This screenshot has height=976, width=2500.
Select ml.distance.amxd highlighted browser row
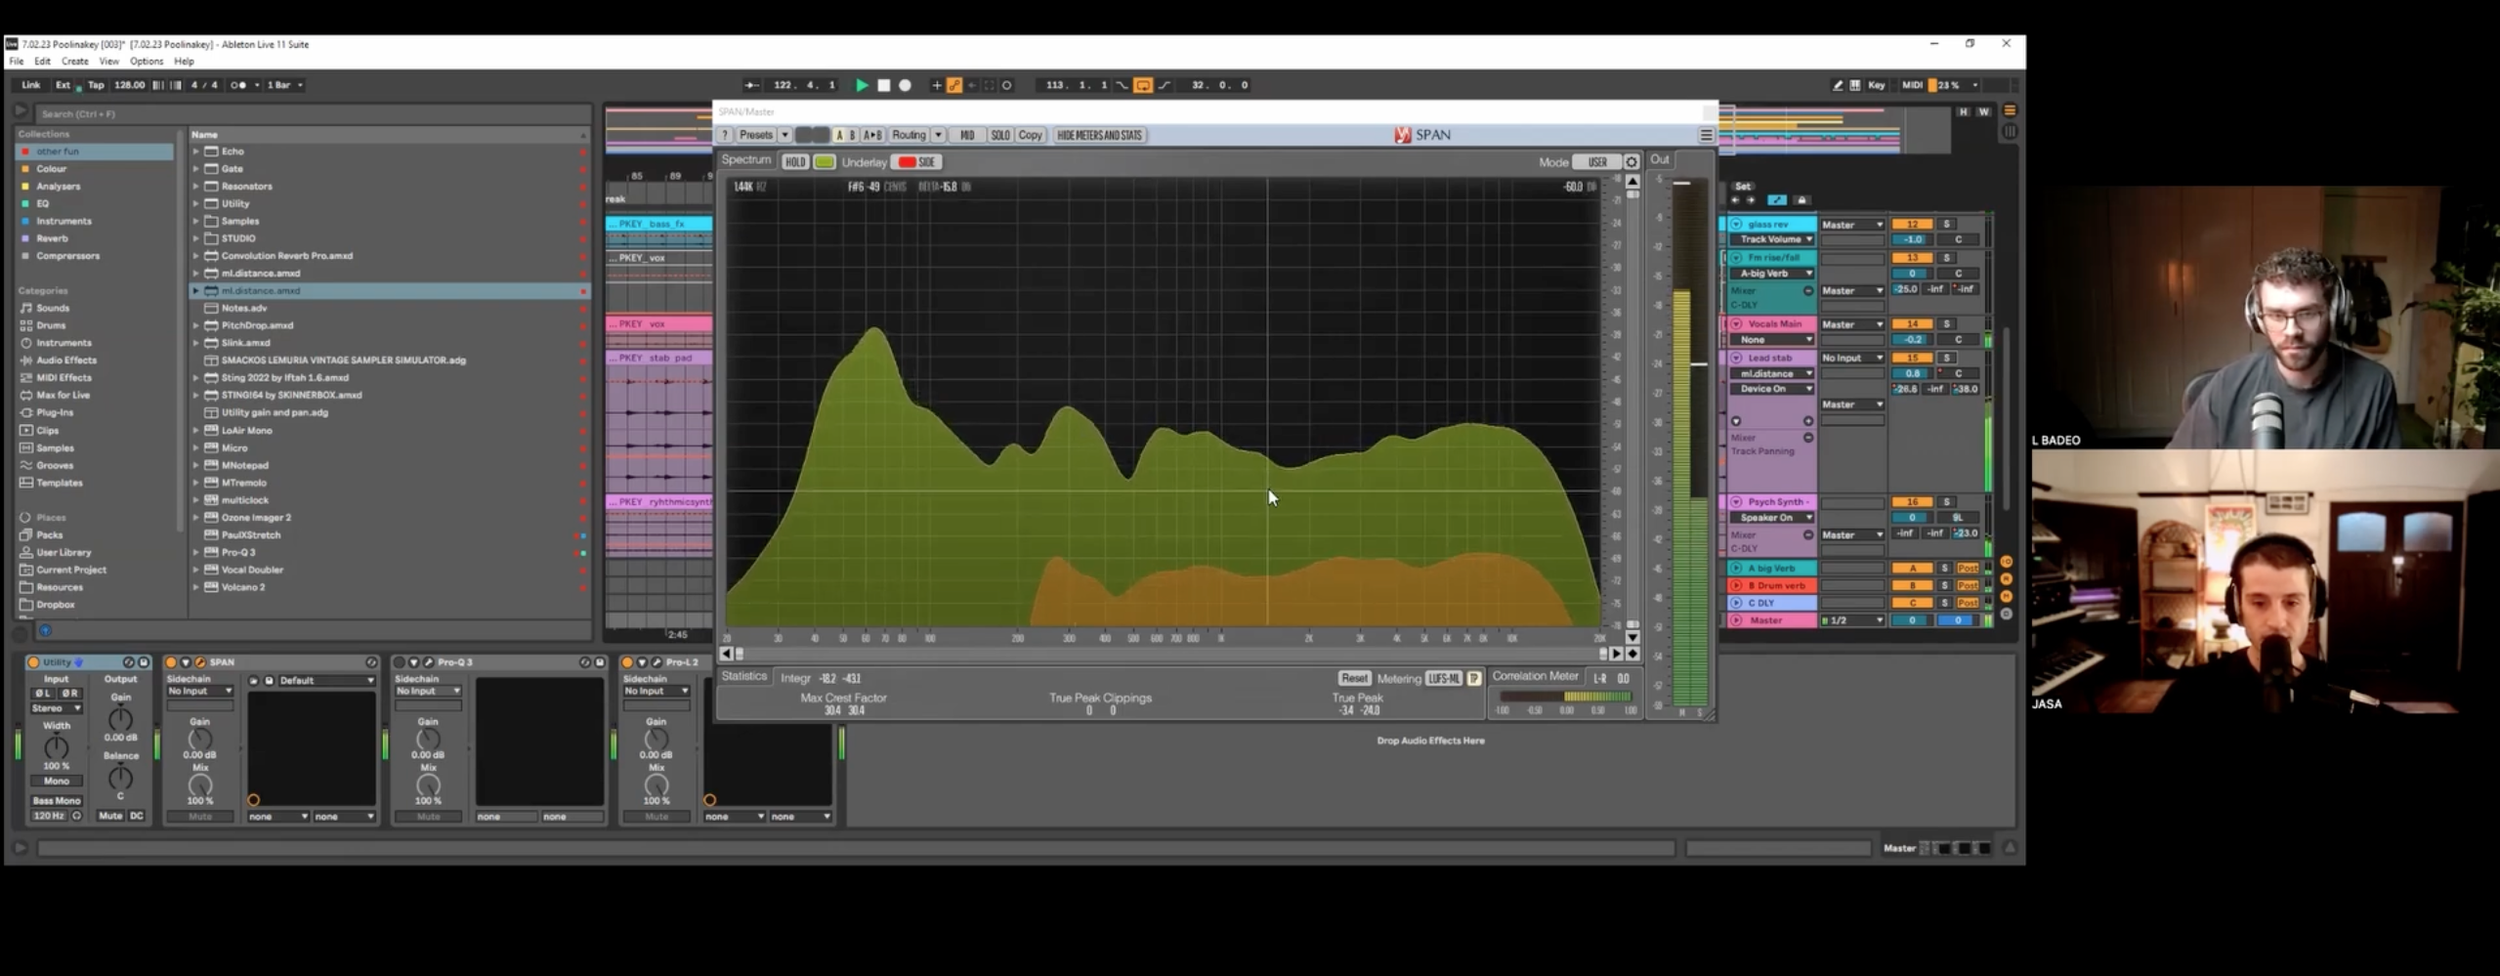click(390, 290)
